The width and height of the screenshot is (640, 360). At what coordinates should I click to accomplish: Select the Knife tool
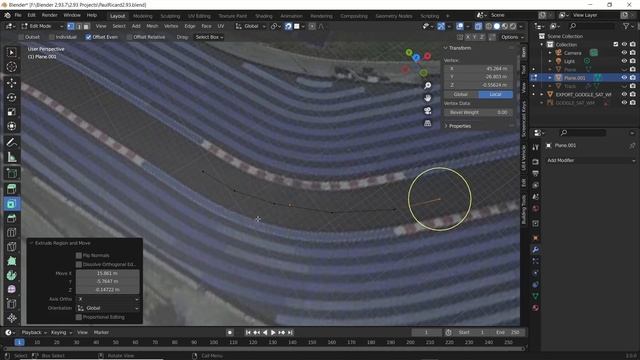pyautogui.click(x=11, y=247)
